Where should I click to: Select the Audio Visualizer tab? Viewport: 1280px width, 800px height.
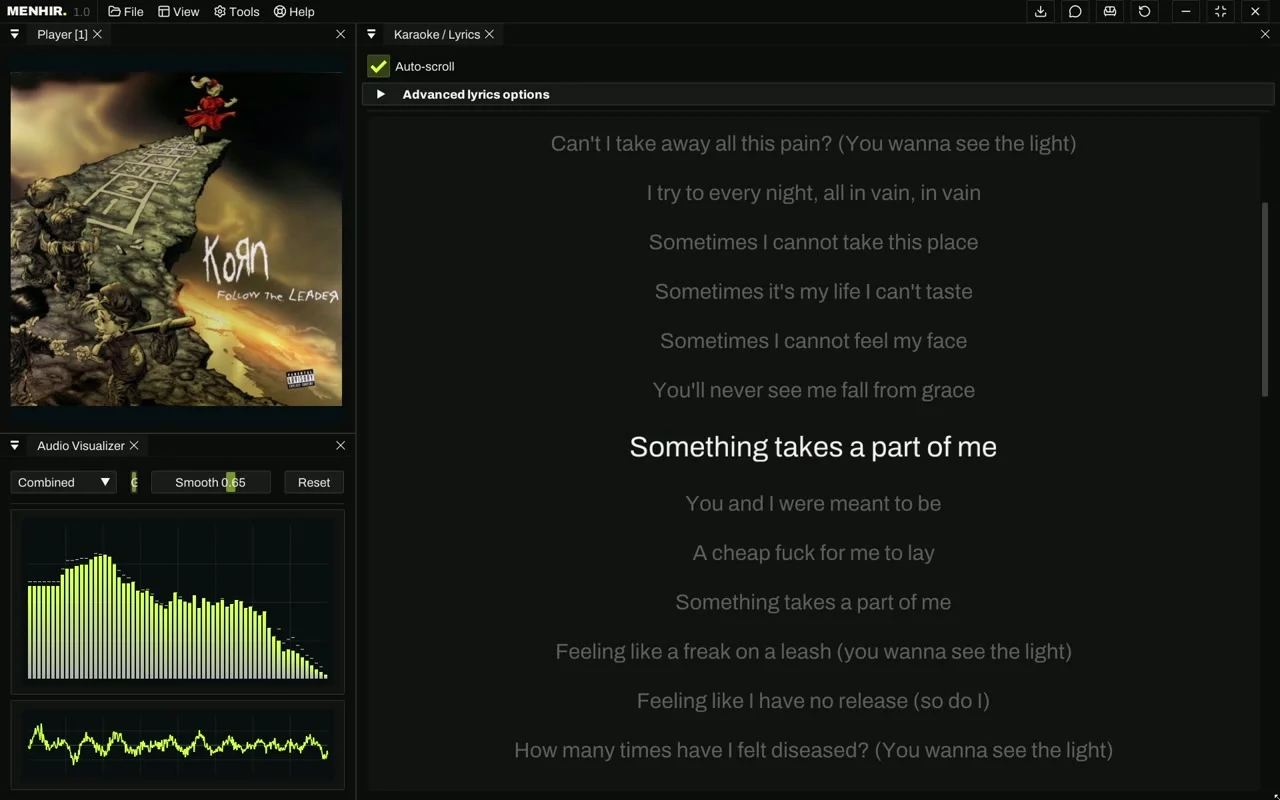tap(81, 445)
